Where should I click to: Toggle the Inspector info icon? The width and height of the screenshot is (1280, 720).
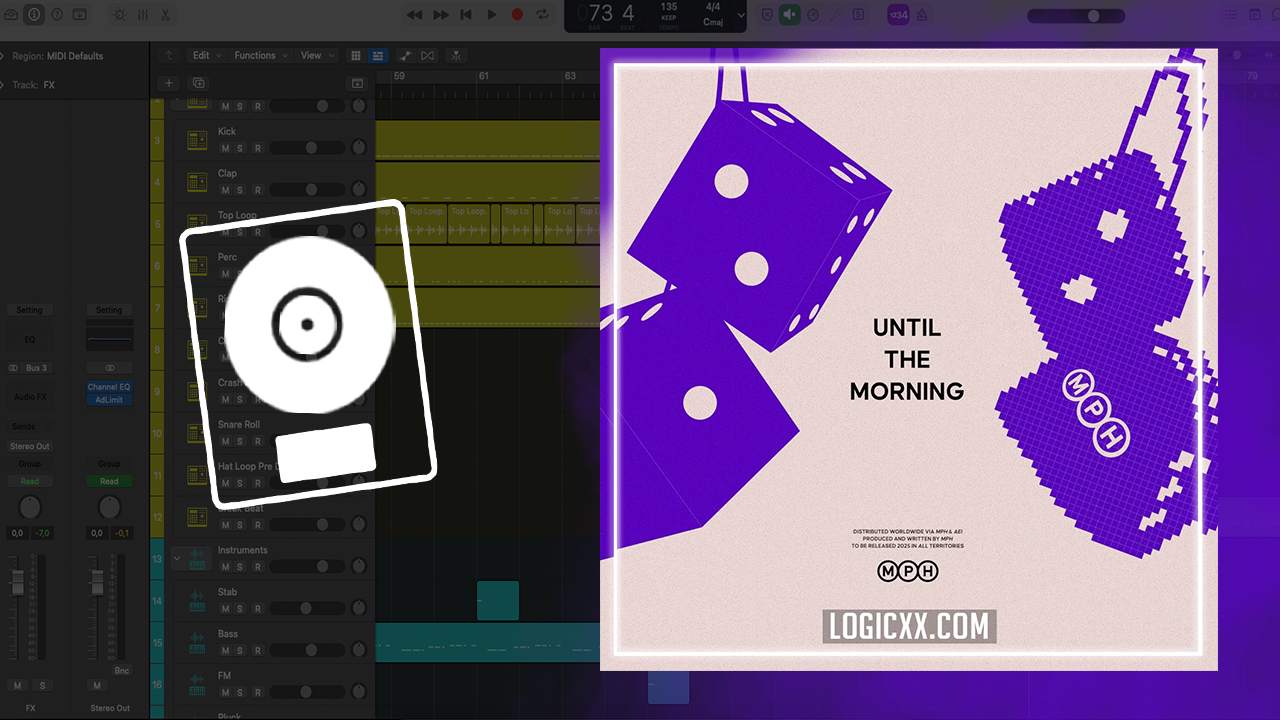34,15
